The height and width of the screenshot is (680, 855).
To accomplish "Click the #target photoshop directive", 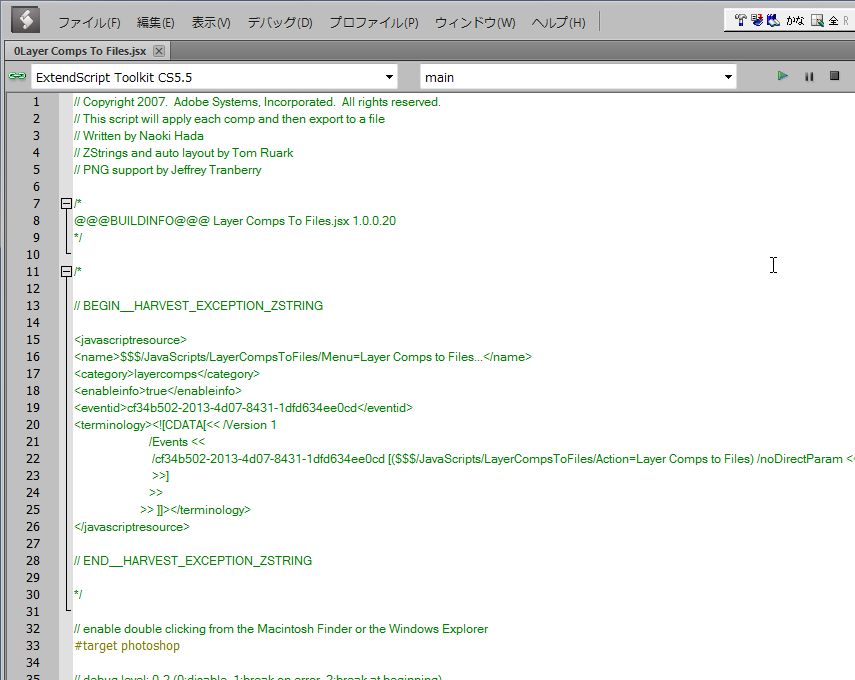I will tap(127, 646).
